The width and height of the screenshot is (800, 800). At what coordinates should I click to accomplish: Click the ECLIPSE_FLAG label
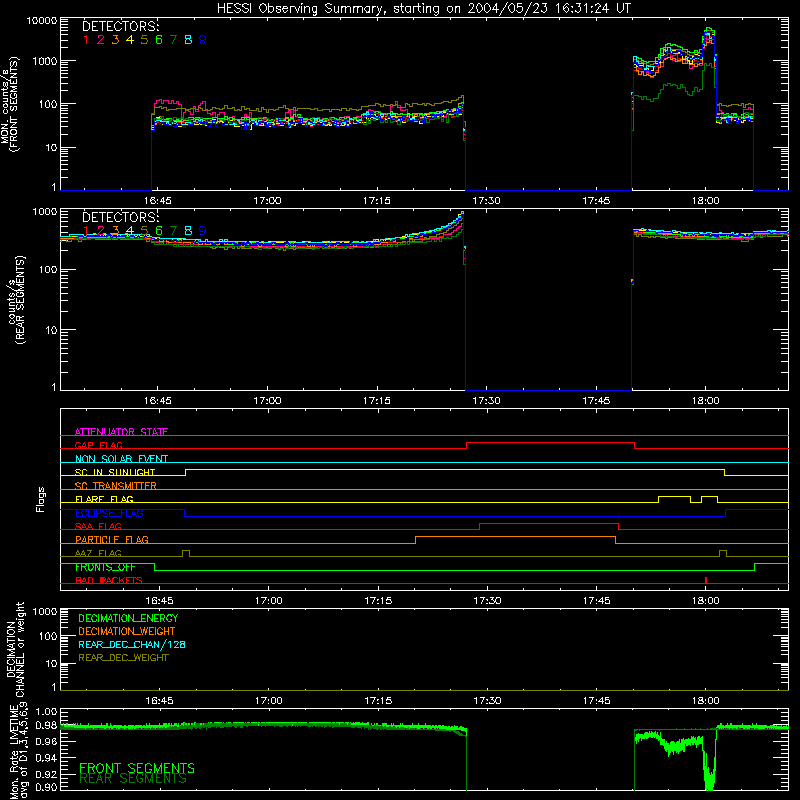(x=109, y=513)
